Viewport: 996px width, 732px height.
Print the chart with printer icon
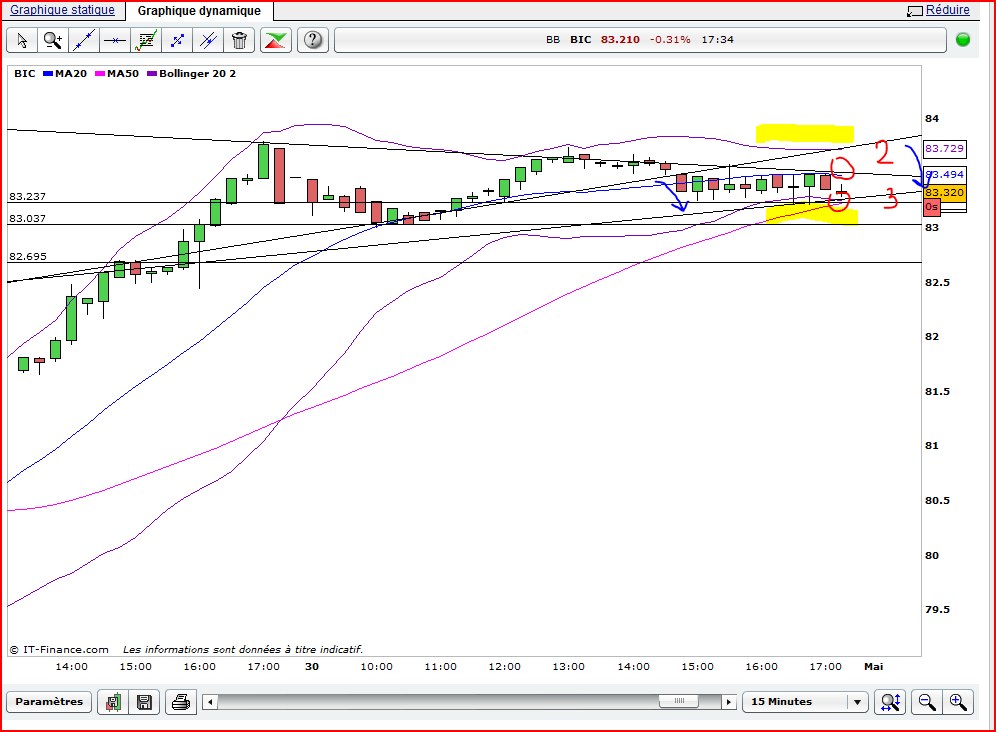pos(181,702)
